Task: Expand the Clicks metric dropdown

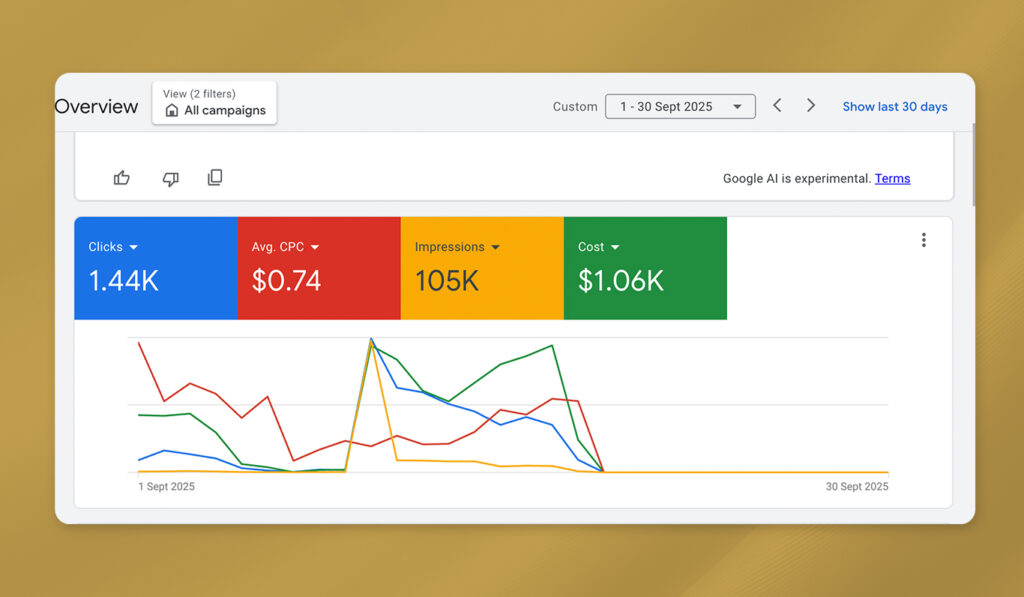Action: (134, 247)
